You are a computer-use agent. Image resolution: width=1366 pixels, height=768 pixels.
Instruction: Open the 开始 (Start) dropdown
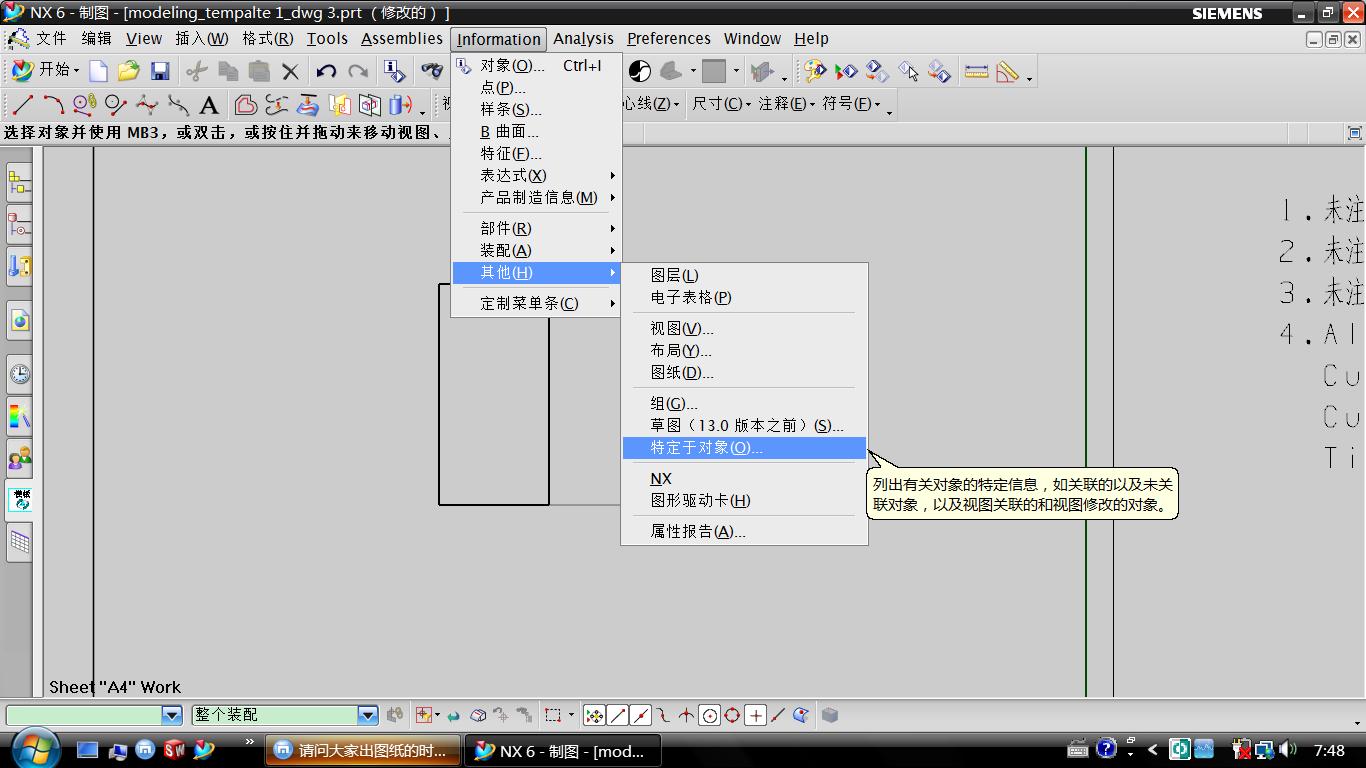point(45,70)
